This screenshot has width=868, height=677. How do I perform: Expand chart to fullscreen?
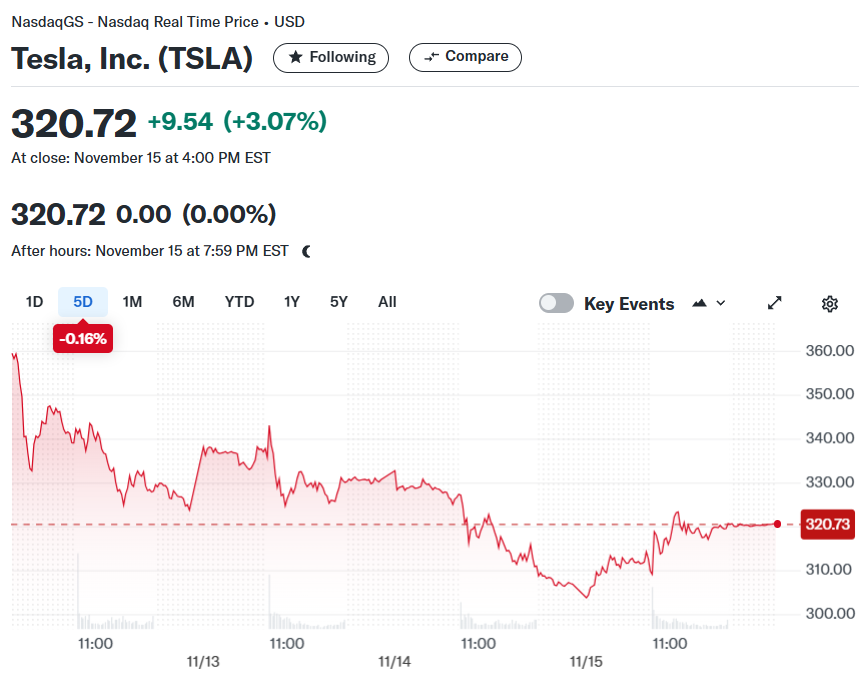[774, 303]
